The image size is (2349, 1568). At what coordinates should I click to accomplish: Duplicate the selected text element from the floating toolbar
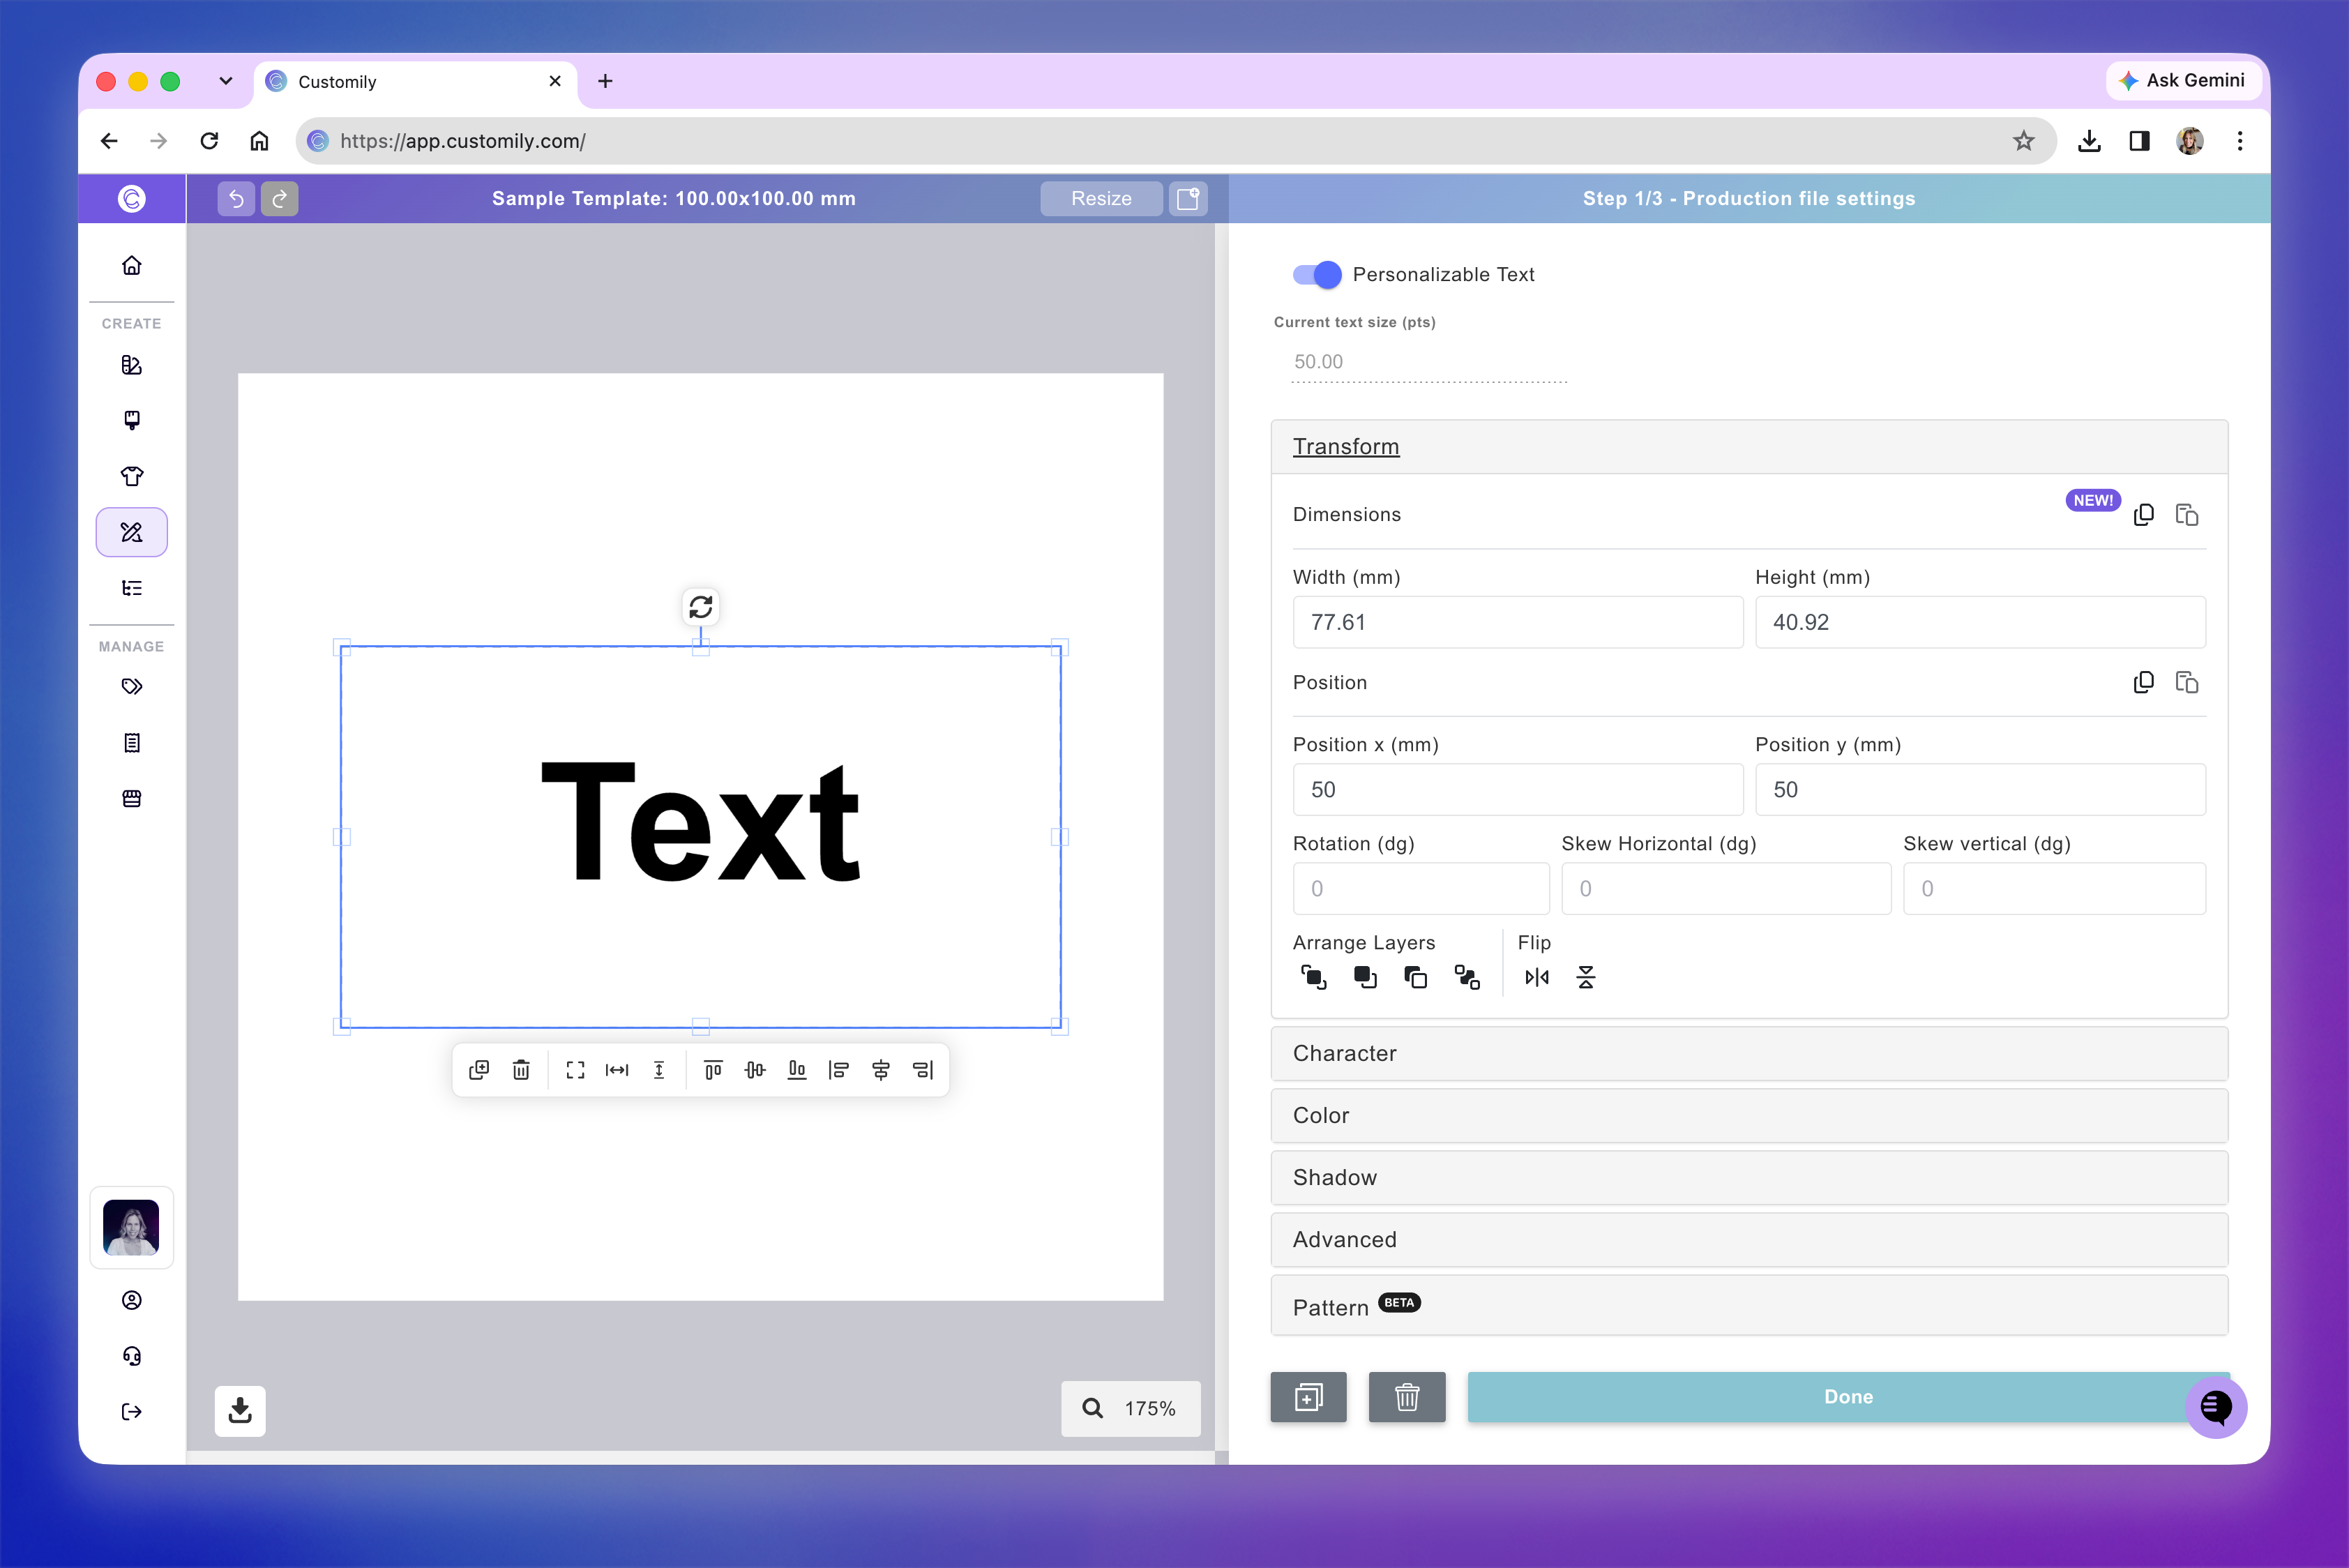[x=479, y=1070]
